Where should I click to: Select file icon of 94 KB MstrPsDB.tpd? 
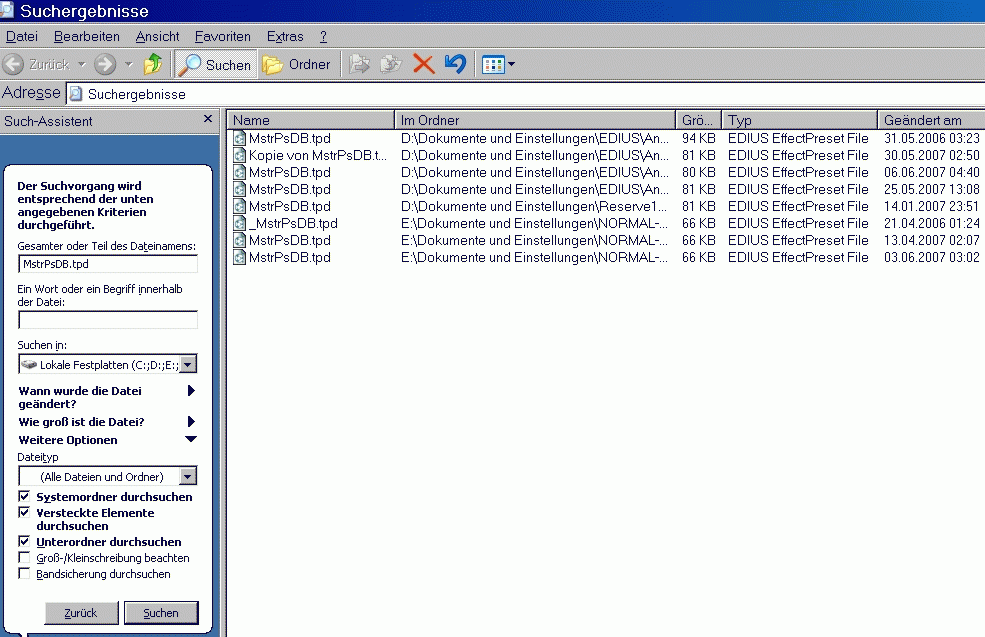tap(239, 138)
